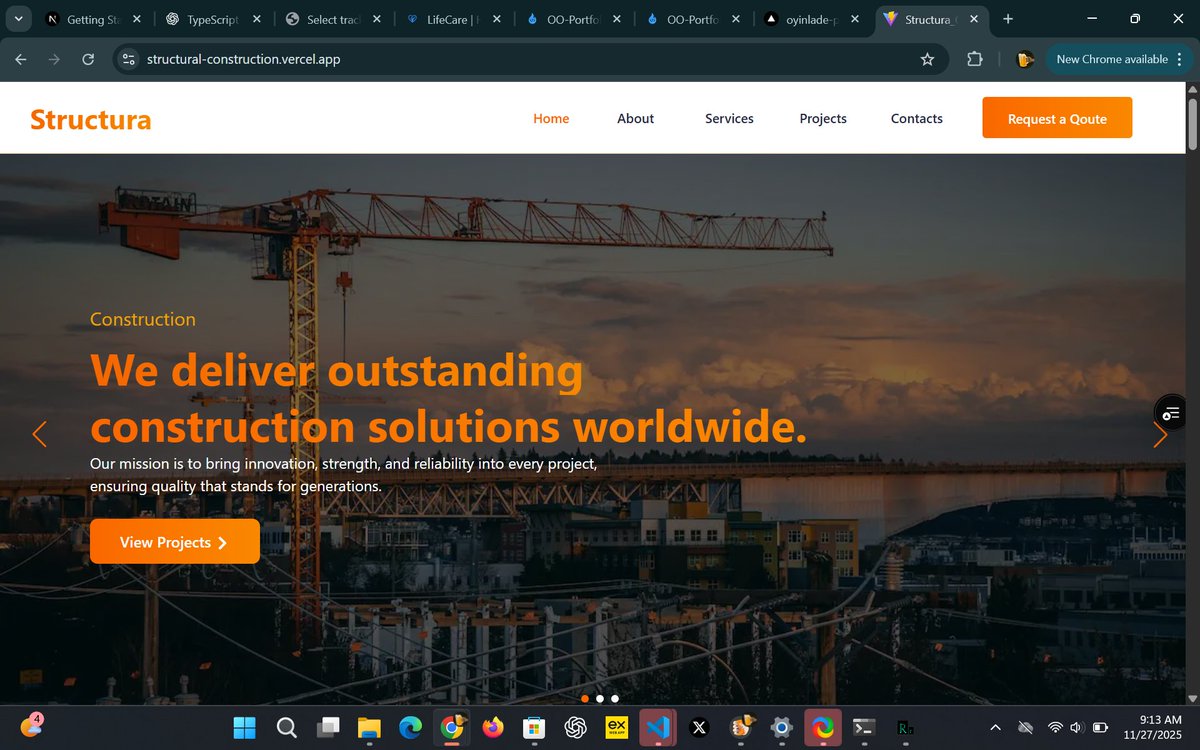Select the second carousel dot indicator
The width and height of the screenshot is (1200, 750).
click(599, 698)
